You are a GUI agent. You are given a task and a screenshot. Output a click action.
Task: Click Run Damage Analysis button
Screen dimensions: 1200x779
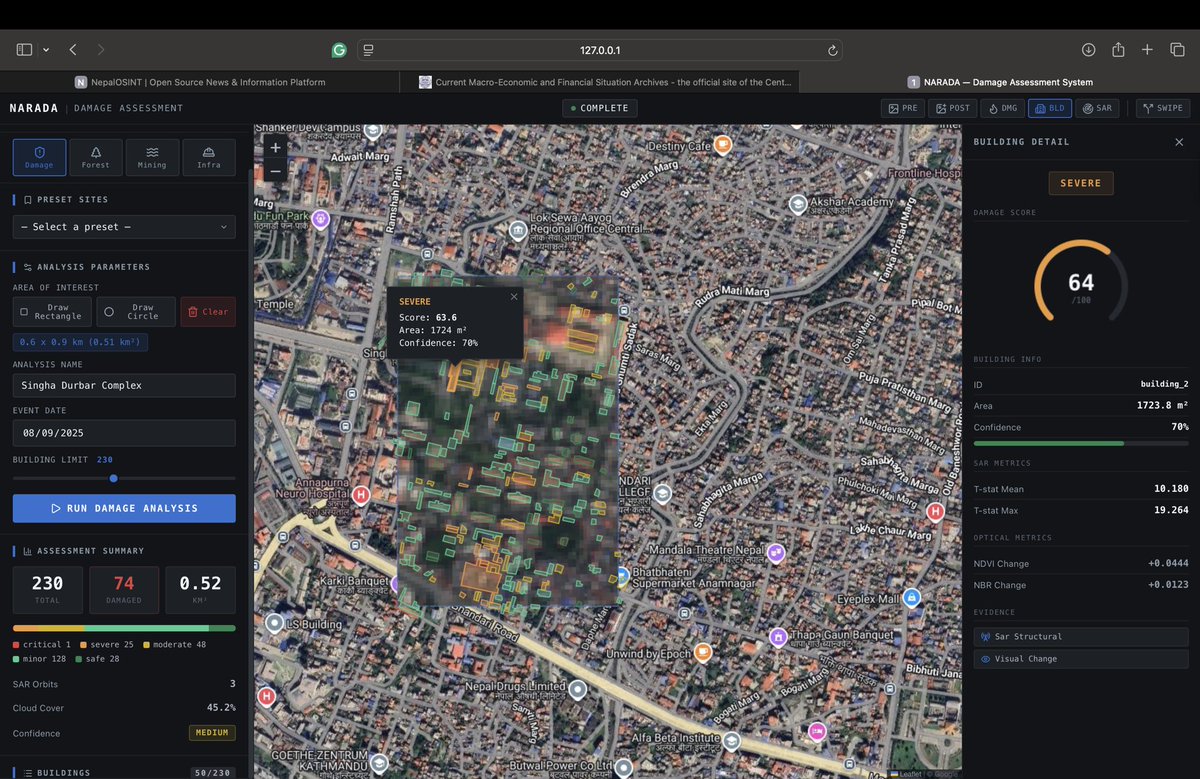[x=124, y=508]
